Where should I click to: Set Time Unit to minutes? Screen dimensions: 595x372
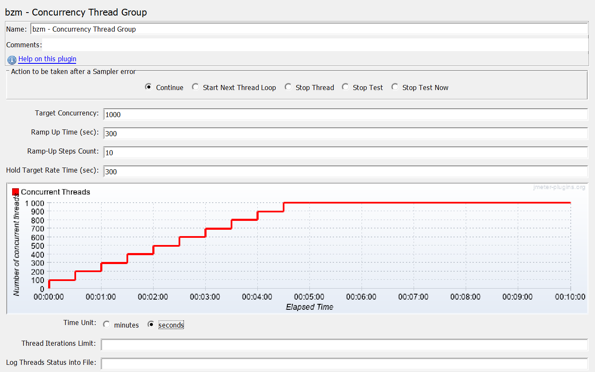click(x=106, y=325)
